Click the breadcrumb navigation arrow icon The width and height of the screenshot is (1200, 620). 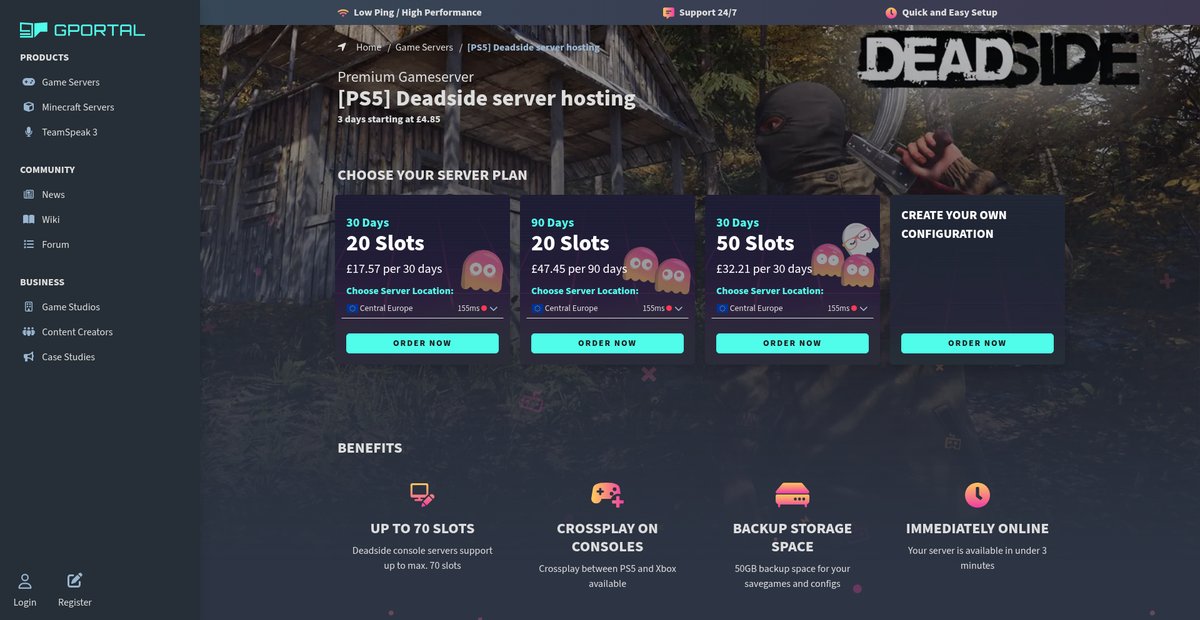tap(342, 47)
